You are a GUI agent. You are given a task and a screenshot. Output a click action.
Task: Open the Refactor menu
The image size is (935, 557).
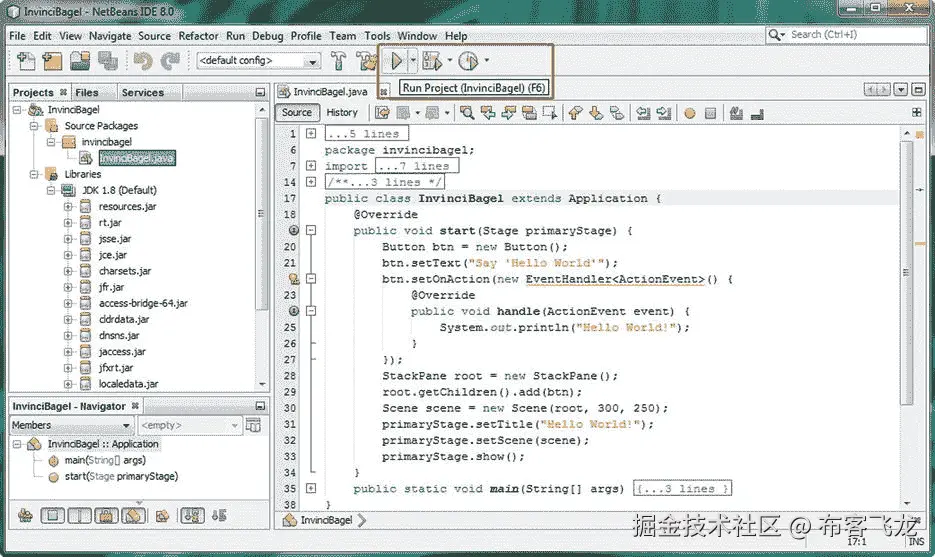pyautogui.click(x=199, y=36)
